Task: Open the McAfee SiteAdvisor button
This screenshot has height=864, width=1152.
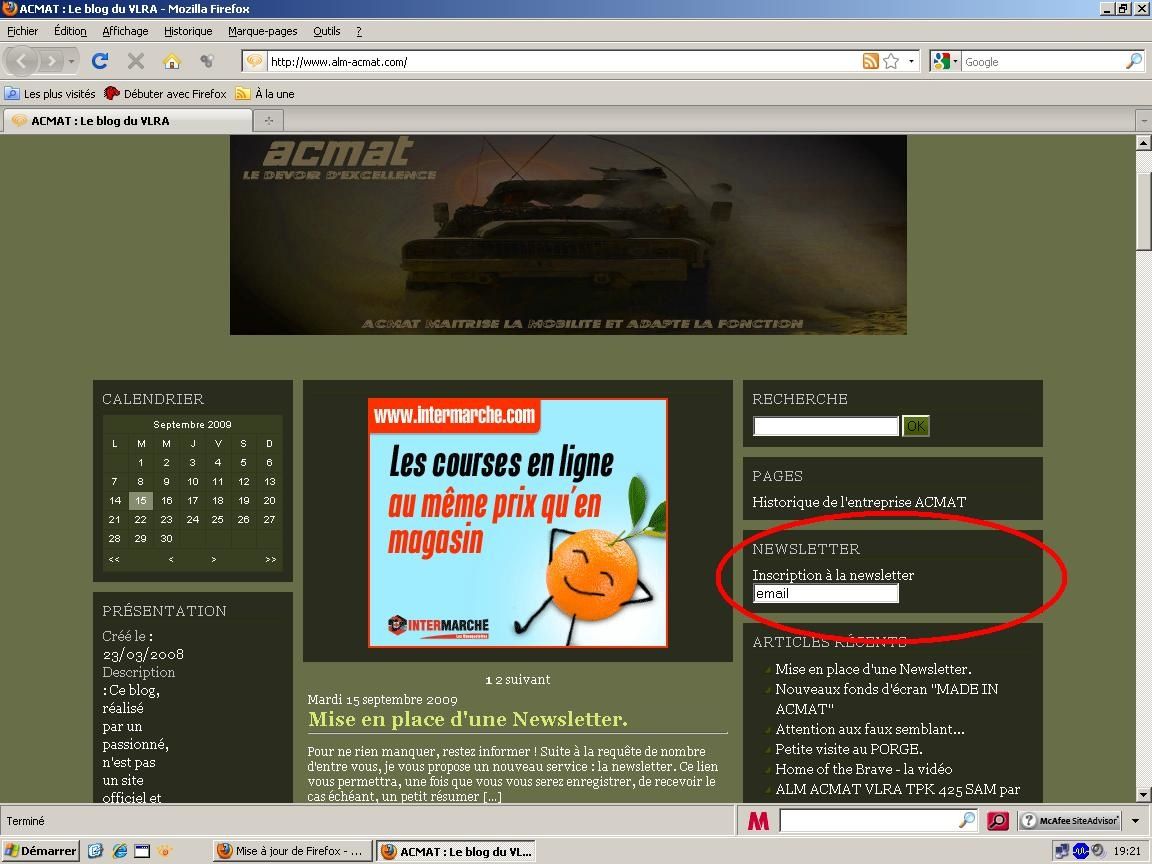Action: click(1071, 821)
